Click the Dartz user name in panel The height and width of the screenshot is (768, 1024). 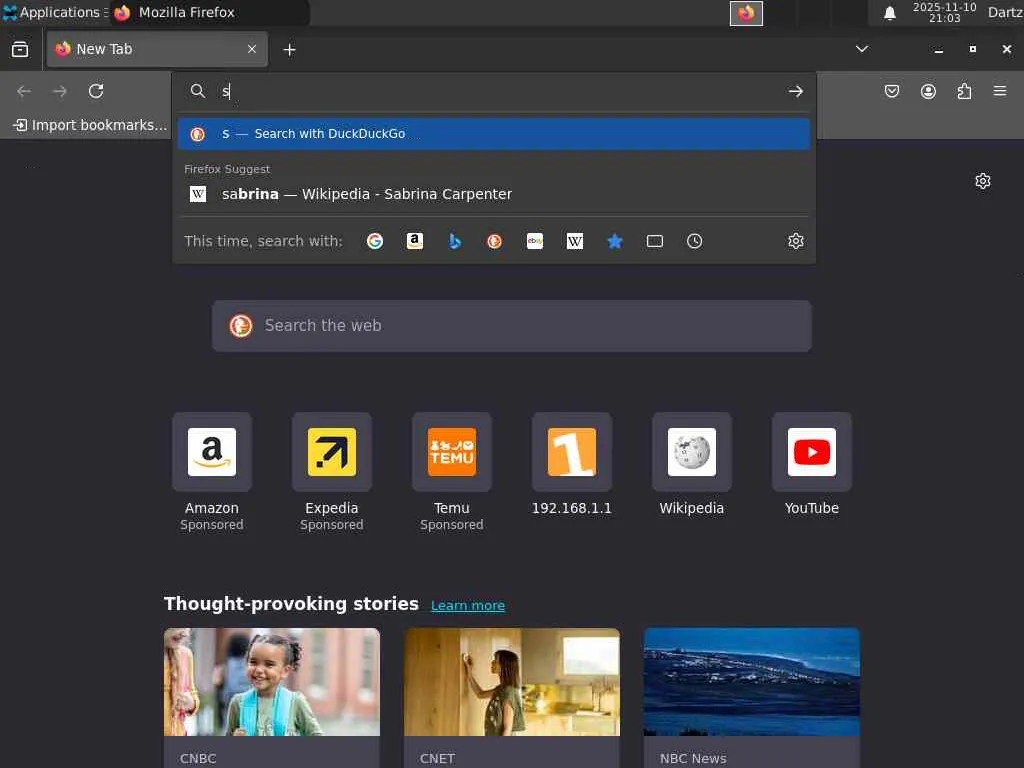[1005, 12]
